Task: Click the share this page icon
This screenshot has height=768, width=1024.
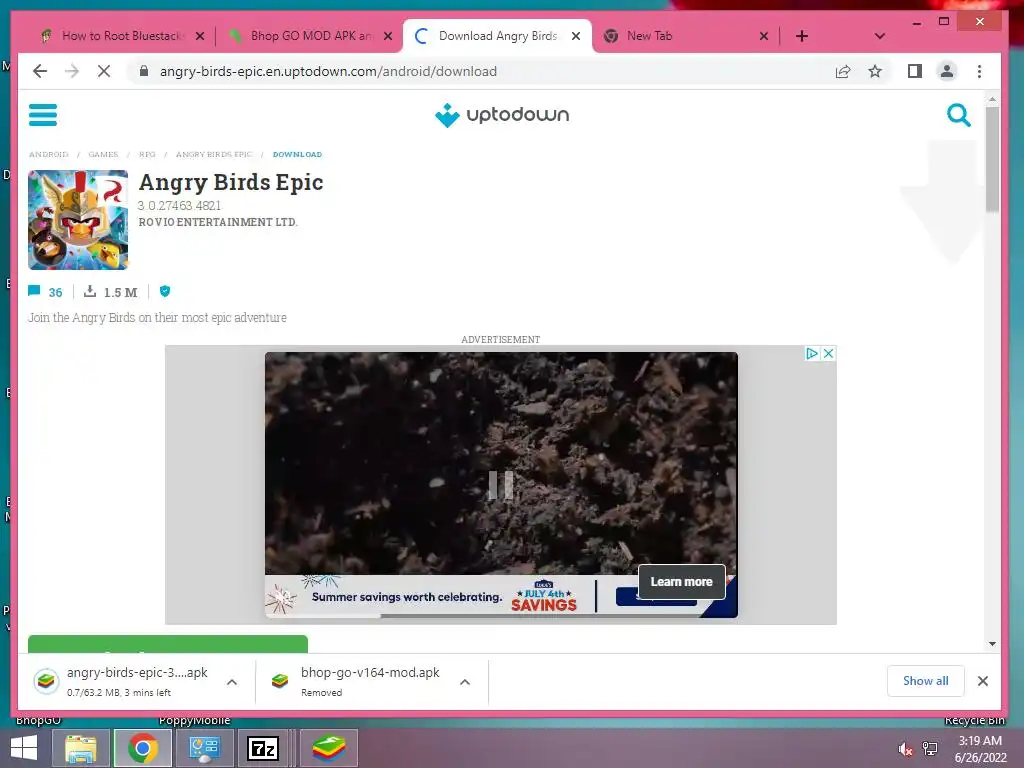Action: [843, 71]
